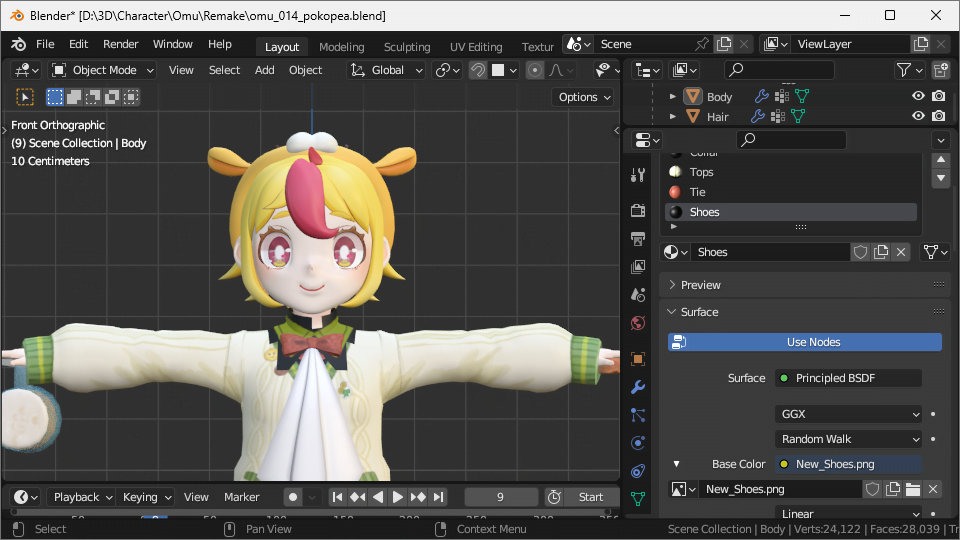Expand the Preview panel
Screen dimensions: 960x540
click(700, 285)
